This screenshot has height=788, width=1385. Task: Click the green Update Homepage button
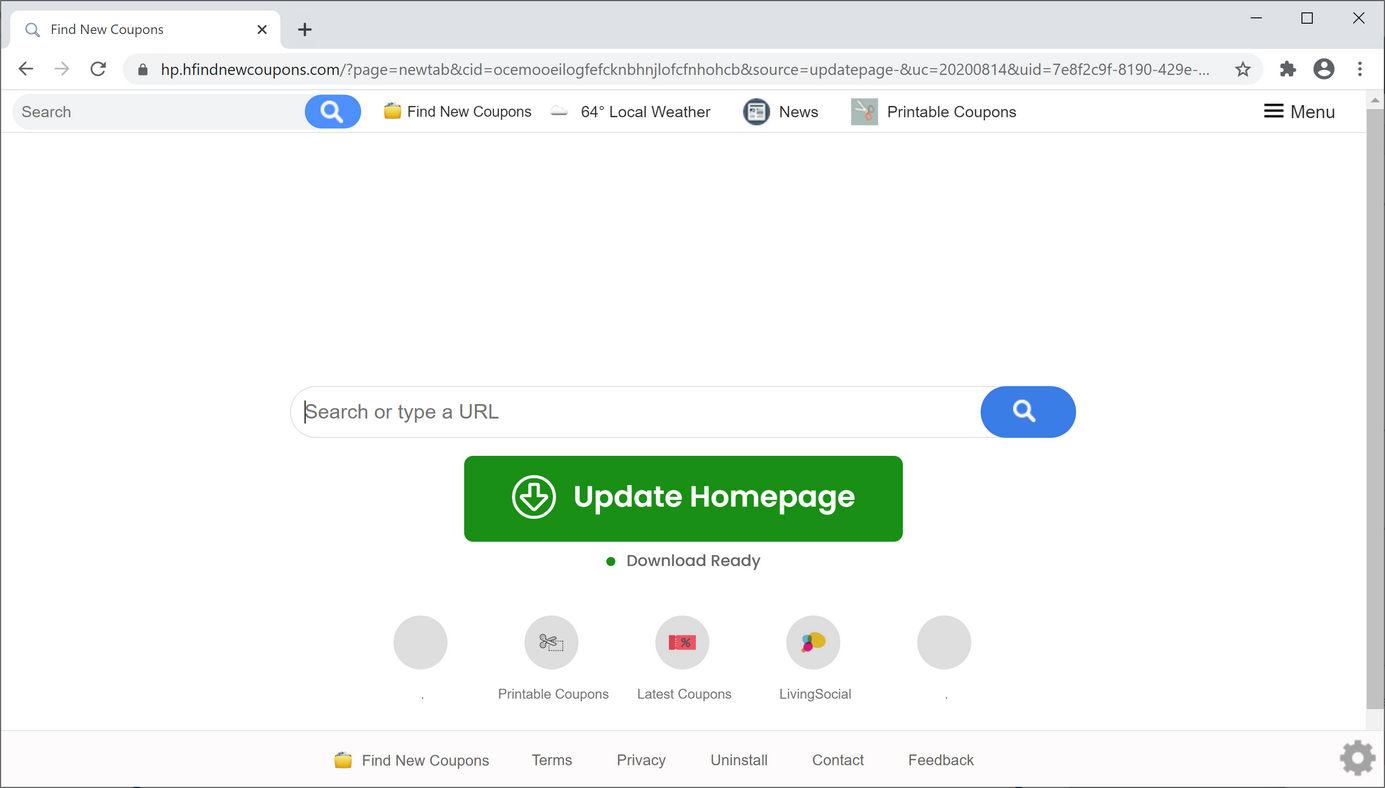[x=683, y=499]
